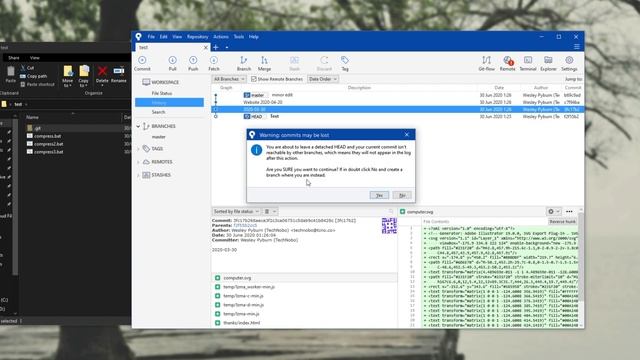Open the Repository menu
640x360 pixels.
click(198, 37)
